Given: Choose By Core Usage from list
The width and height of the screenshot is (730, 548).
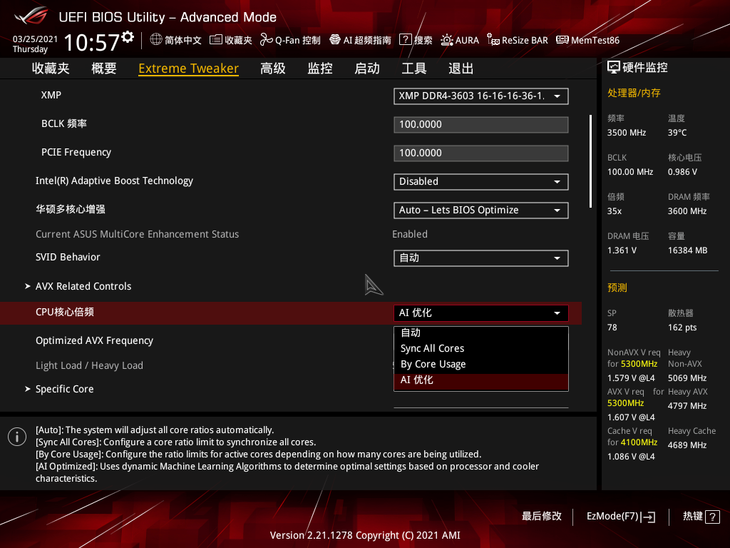Looking at the screenshot, I should pos(433,364).
